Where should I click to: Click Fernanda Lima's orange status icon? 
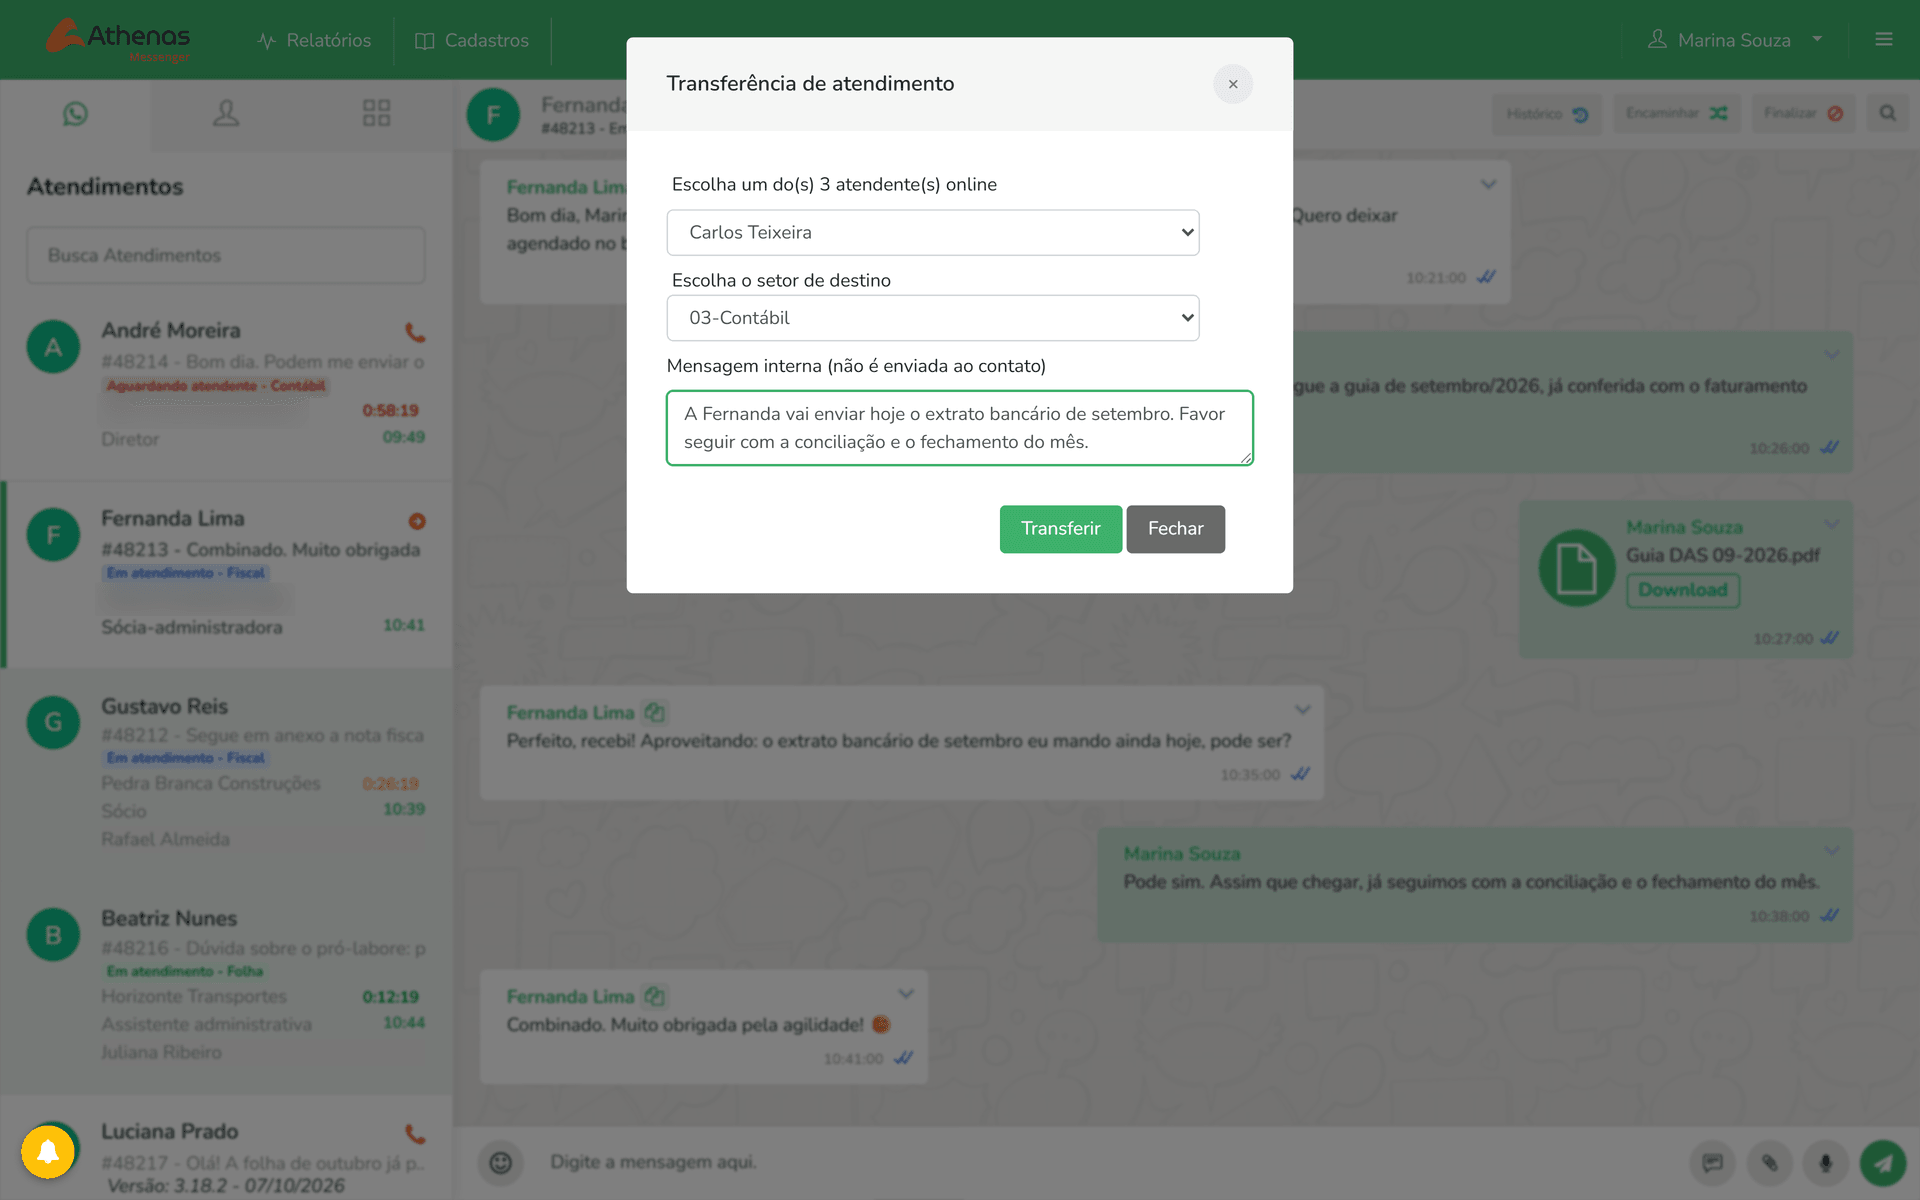[x=417, y=521]
